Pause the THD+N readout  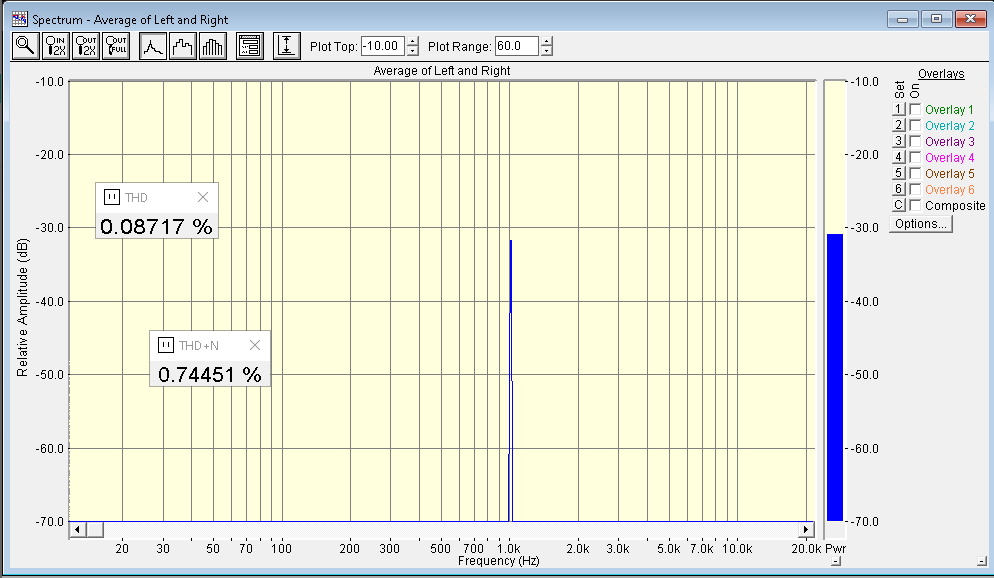click(x=166, y=345)
